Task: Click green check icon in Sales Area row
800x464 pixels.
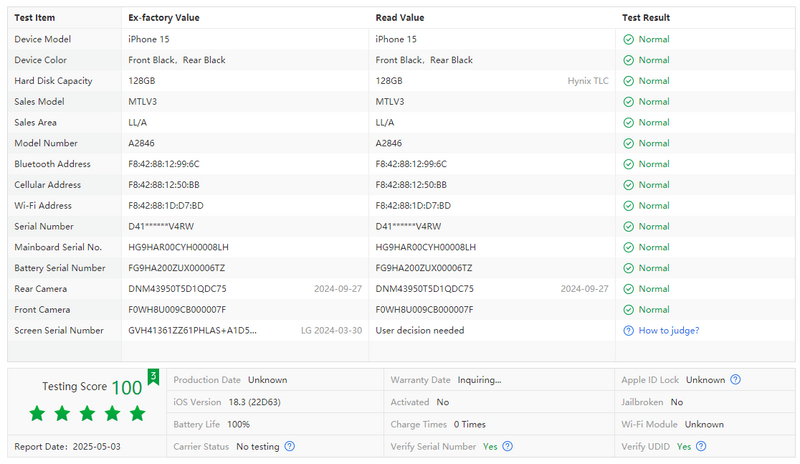Action: click(x=629, y=123)
